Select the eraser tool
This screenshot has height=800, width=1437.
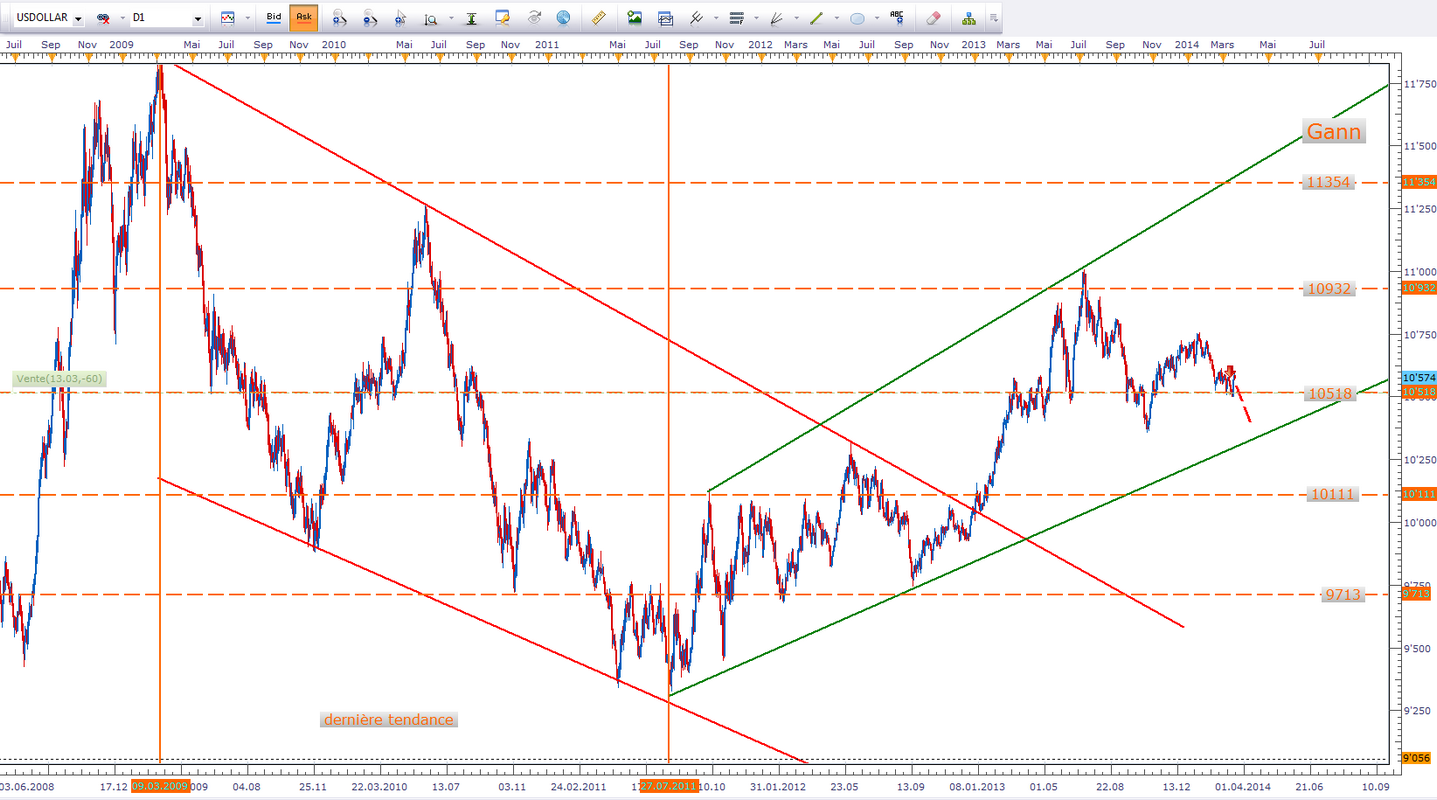(x=933, y=18)
